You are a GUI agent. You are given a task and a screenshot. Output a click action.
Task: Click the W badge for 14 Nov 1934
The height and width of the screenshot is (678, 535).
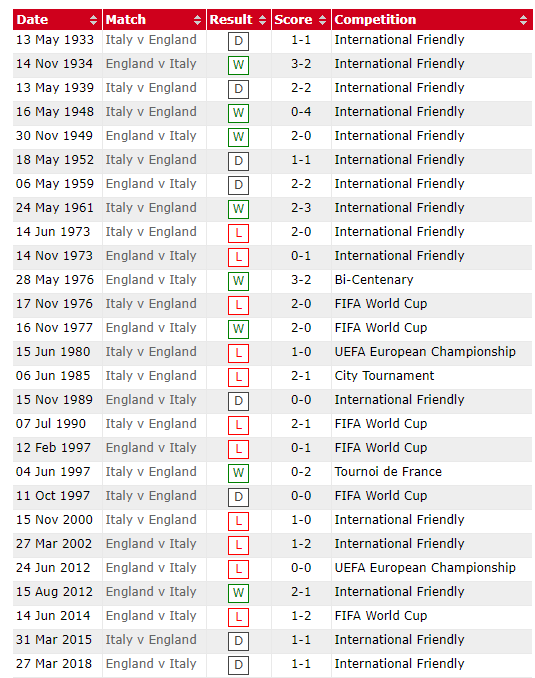coord(238,65)
